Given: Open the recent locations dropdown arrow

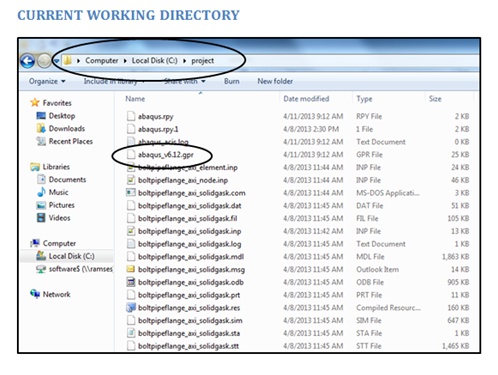Looking at the screenshot, I should coord(57,61).
